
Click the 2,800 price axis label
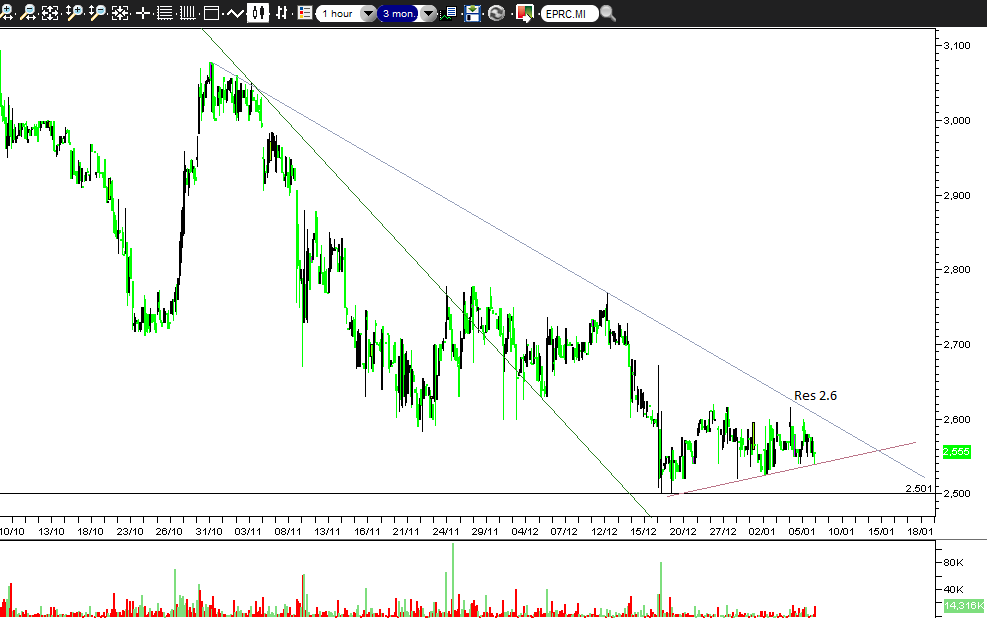[x=956, y=270]
